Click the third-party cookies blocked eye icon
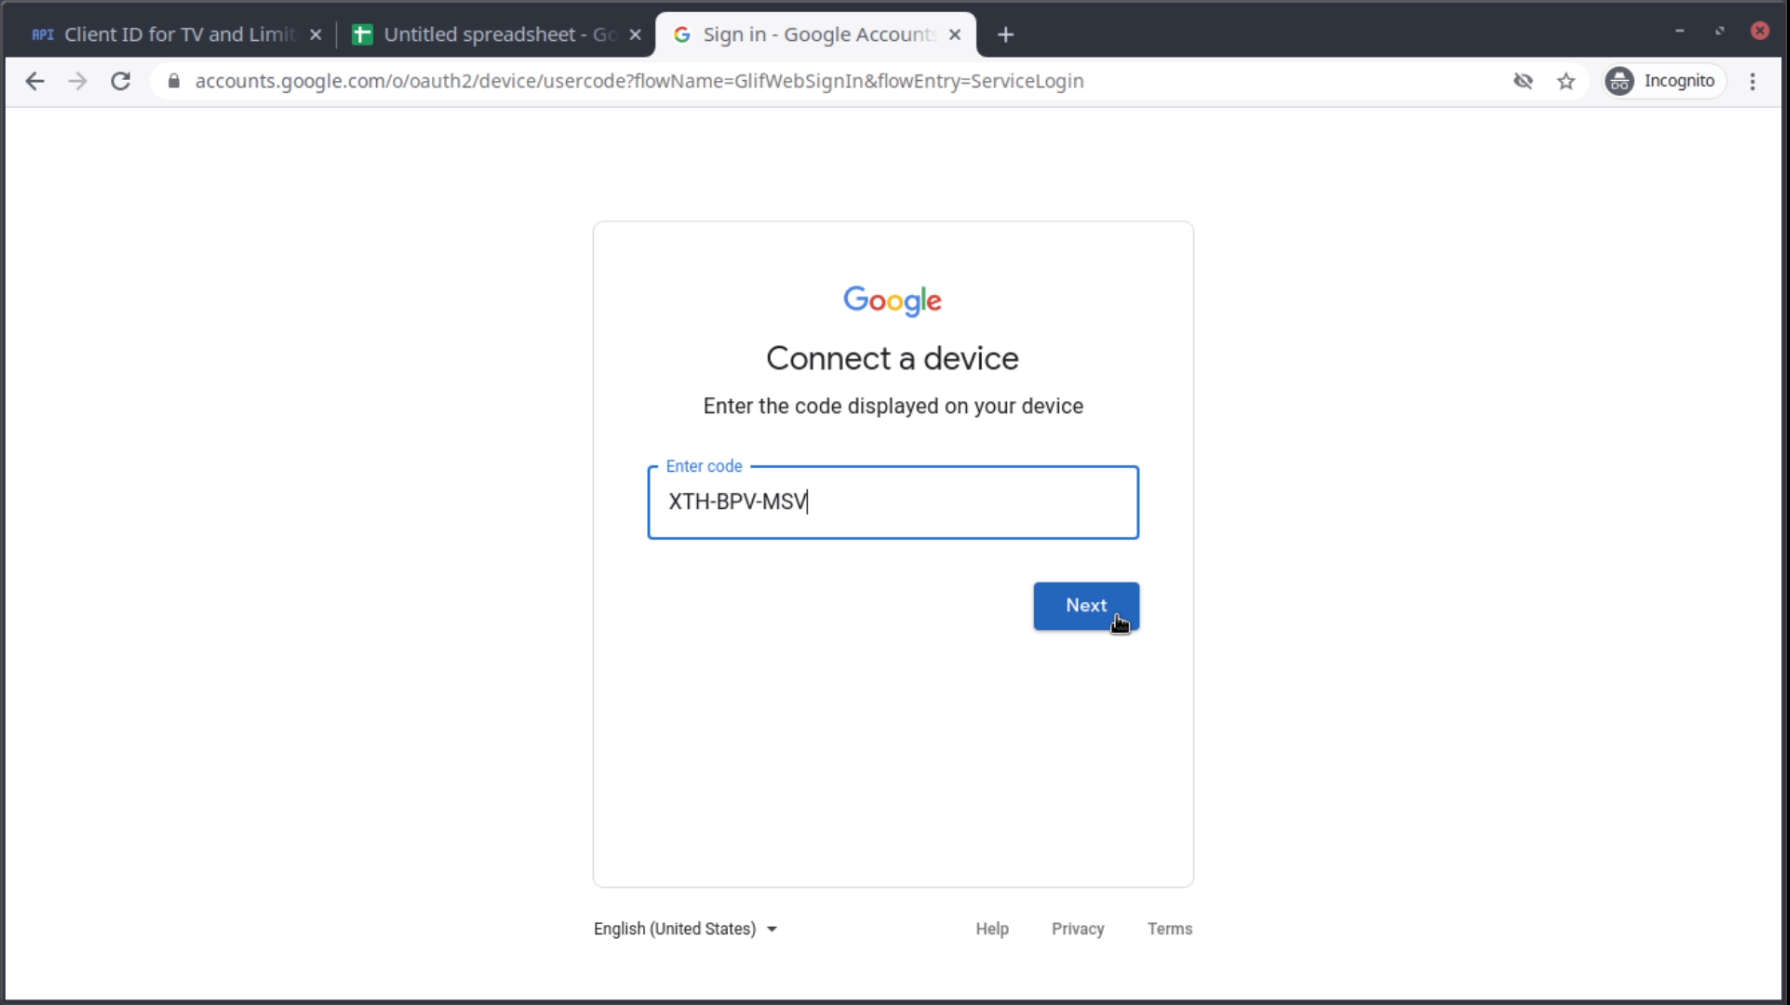Image resolution: width=1790 pixels, height=1005 pixels. 1523,81
